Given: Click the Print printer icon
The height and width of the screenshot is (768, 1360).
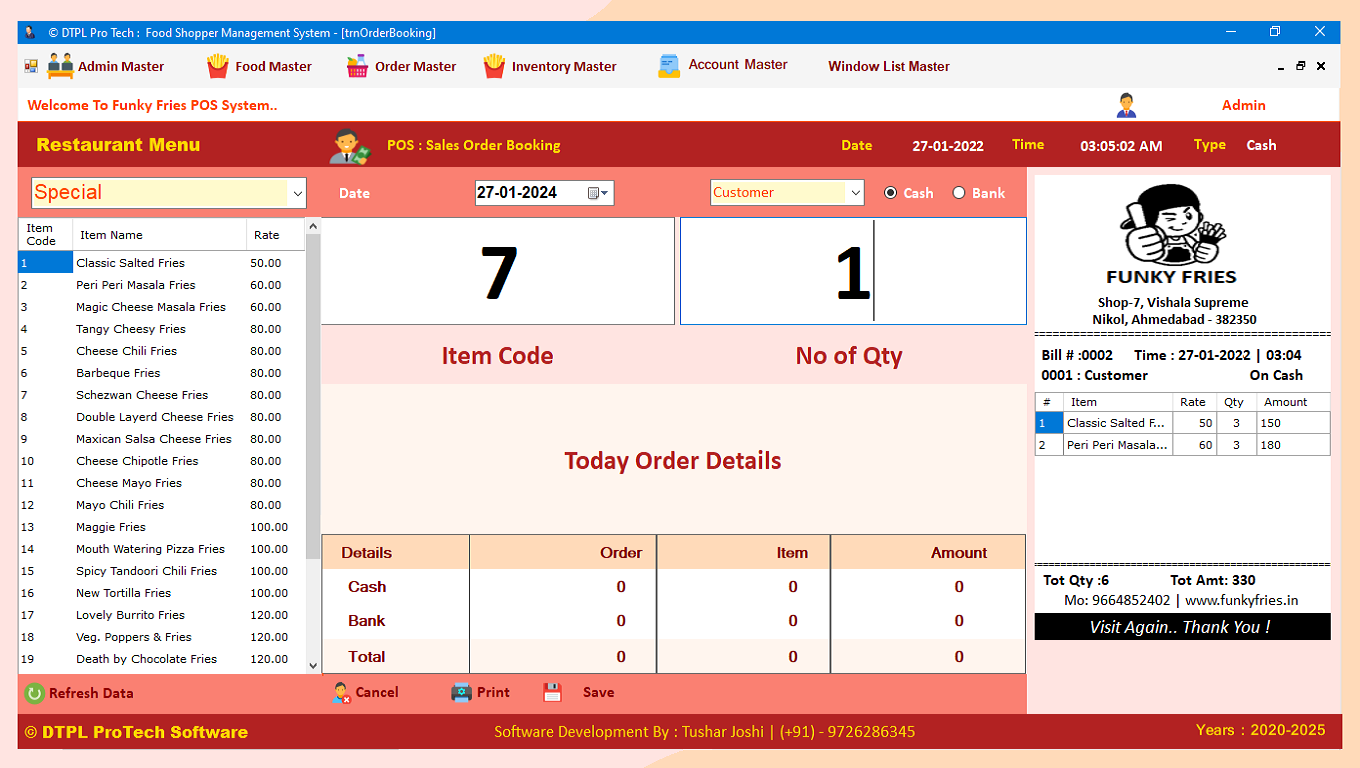Looking at the screenshot, I should (x=461, y=692).
